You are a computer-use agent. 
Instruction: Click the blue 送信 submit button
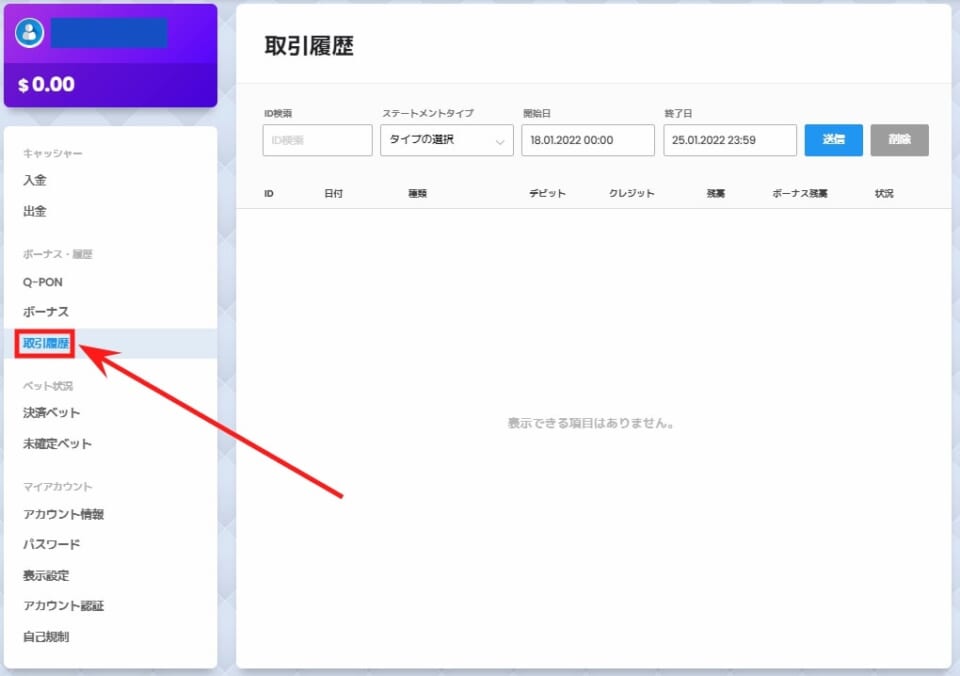tap(833, 140)
